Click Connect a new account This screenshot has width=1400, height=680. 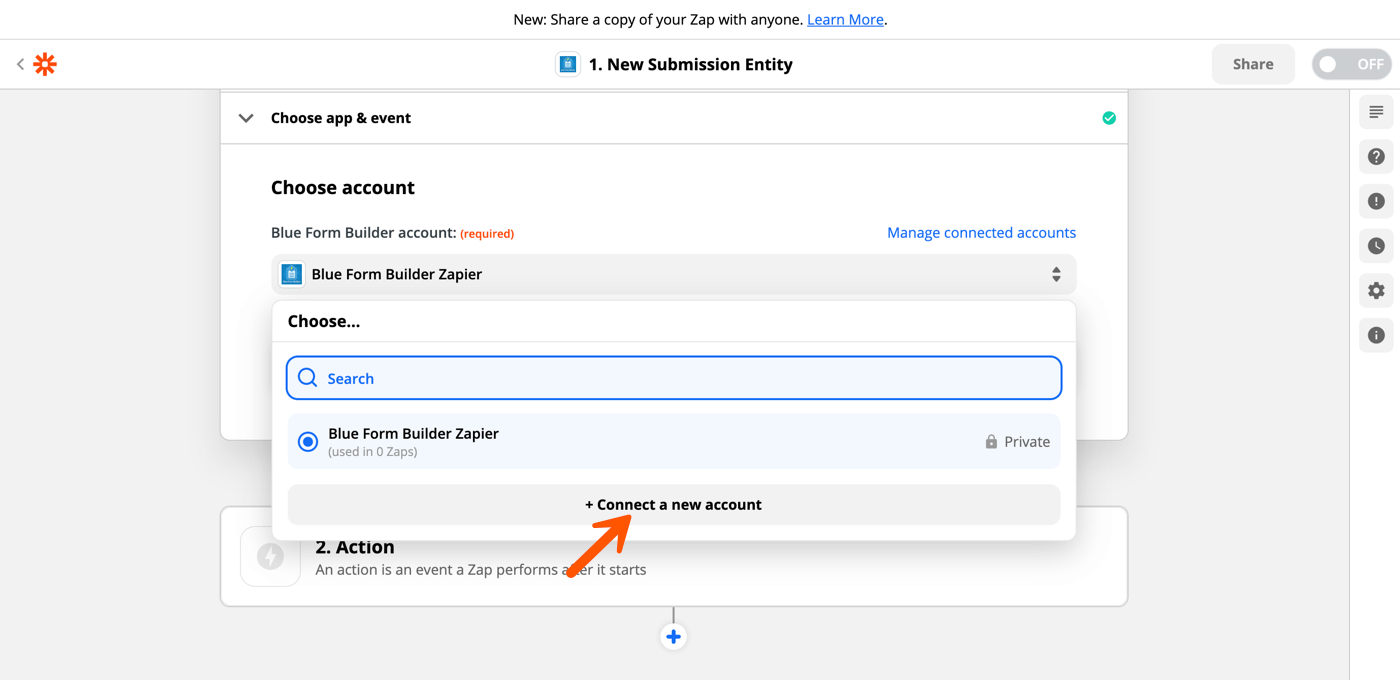click(673, 504)
